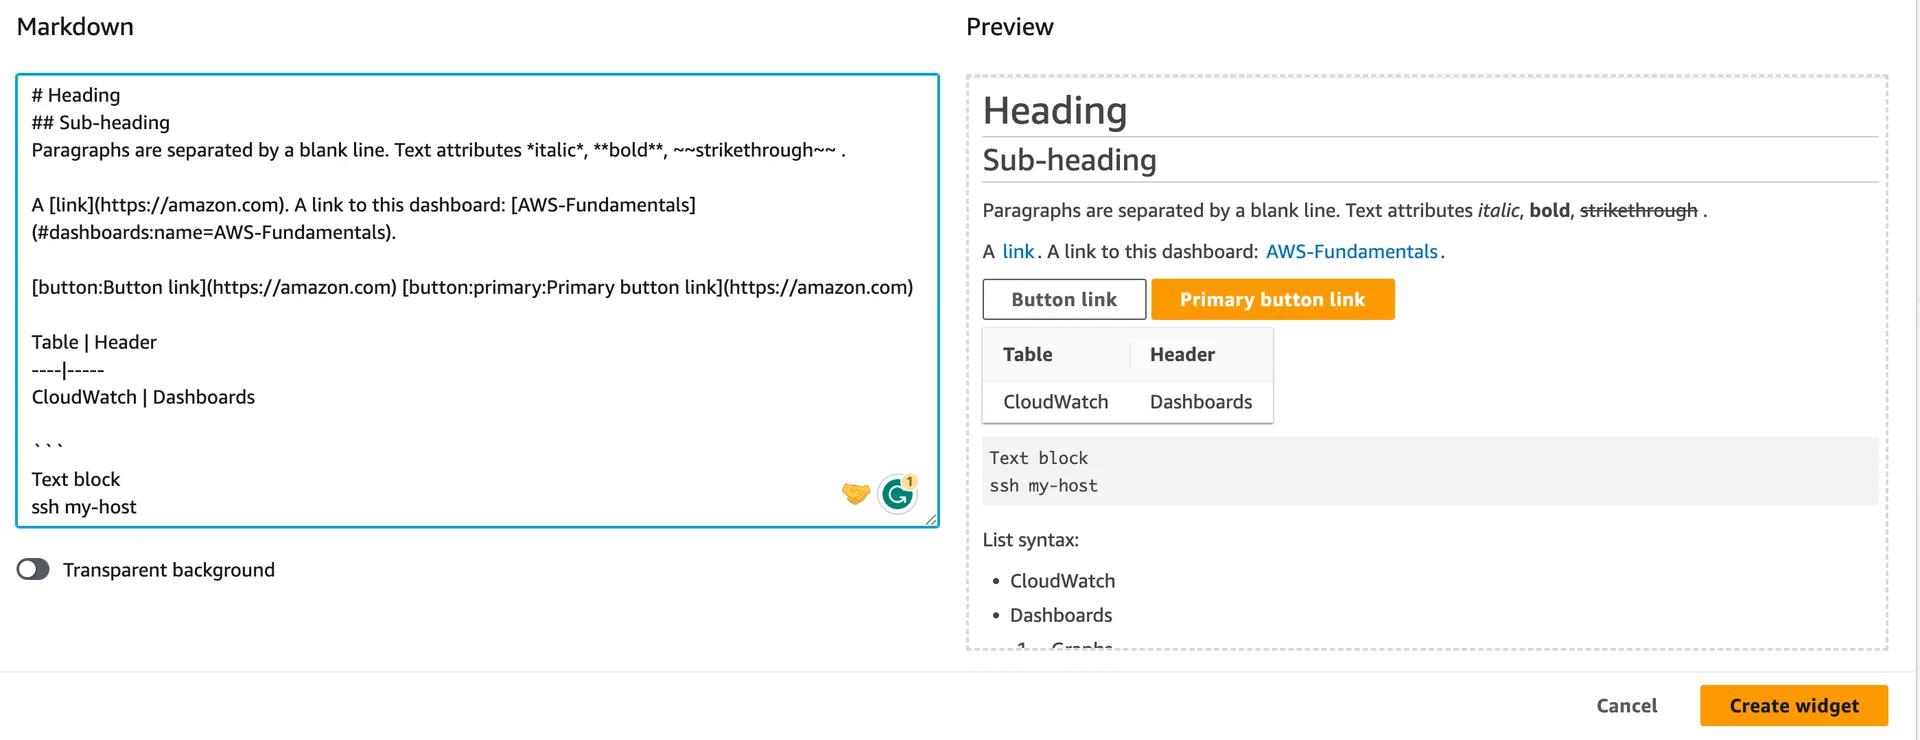
Task: Click the 'Sub-heading' text in the preview
Action: [x=1069, y=160]
